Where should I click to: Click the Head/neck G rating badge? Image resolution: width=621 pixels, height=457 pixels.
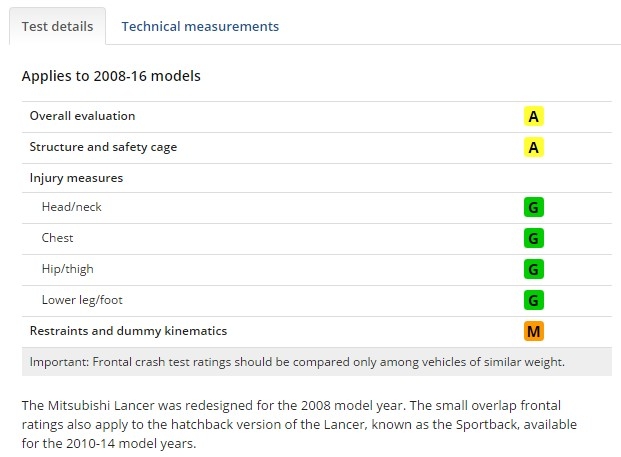tap(533, 207)
